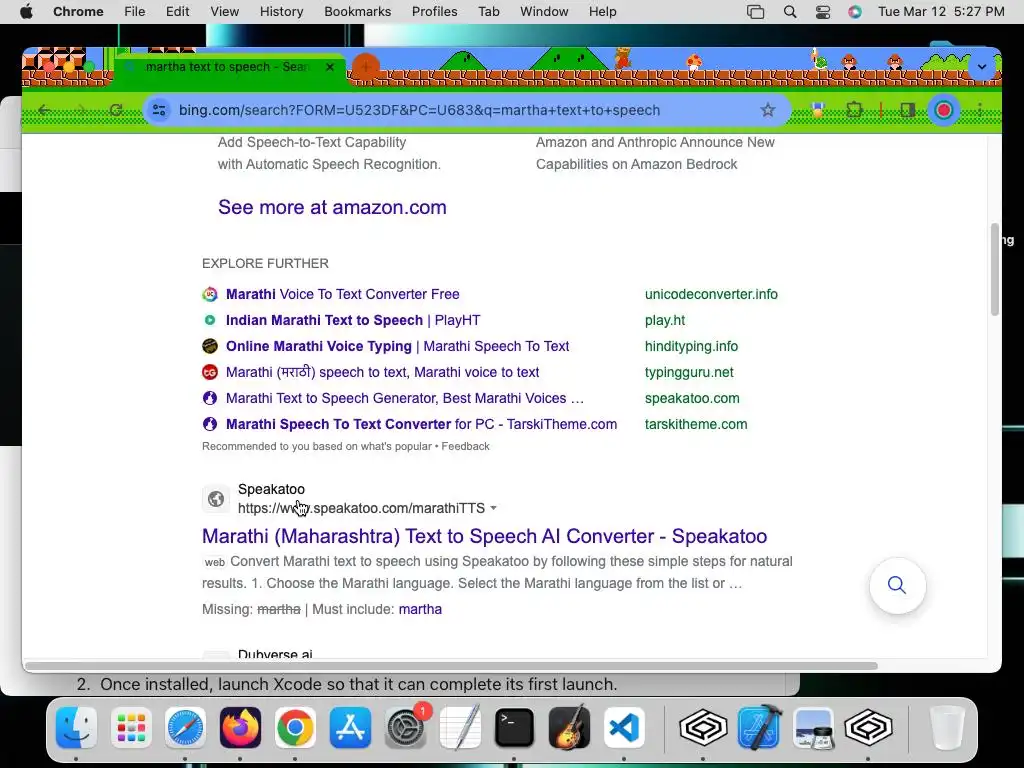Open the Bookmarks menu
Image resolution: width=1024 pixels, height=768 pixels.
pos(357,12)
